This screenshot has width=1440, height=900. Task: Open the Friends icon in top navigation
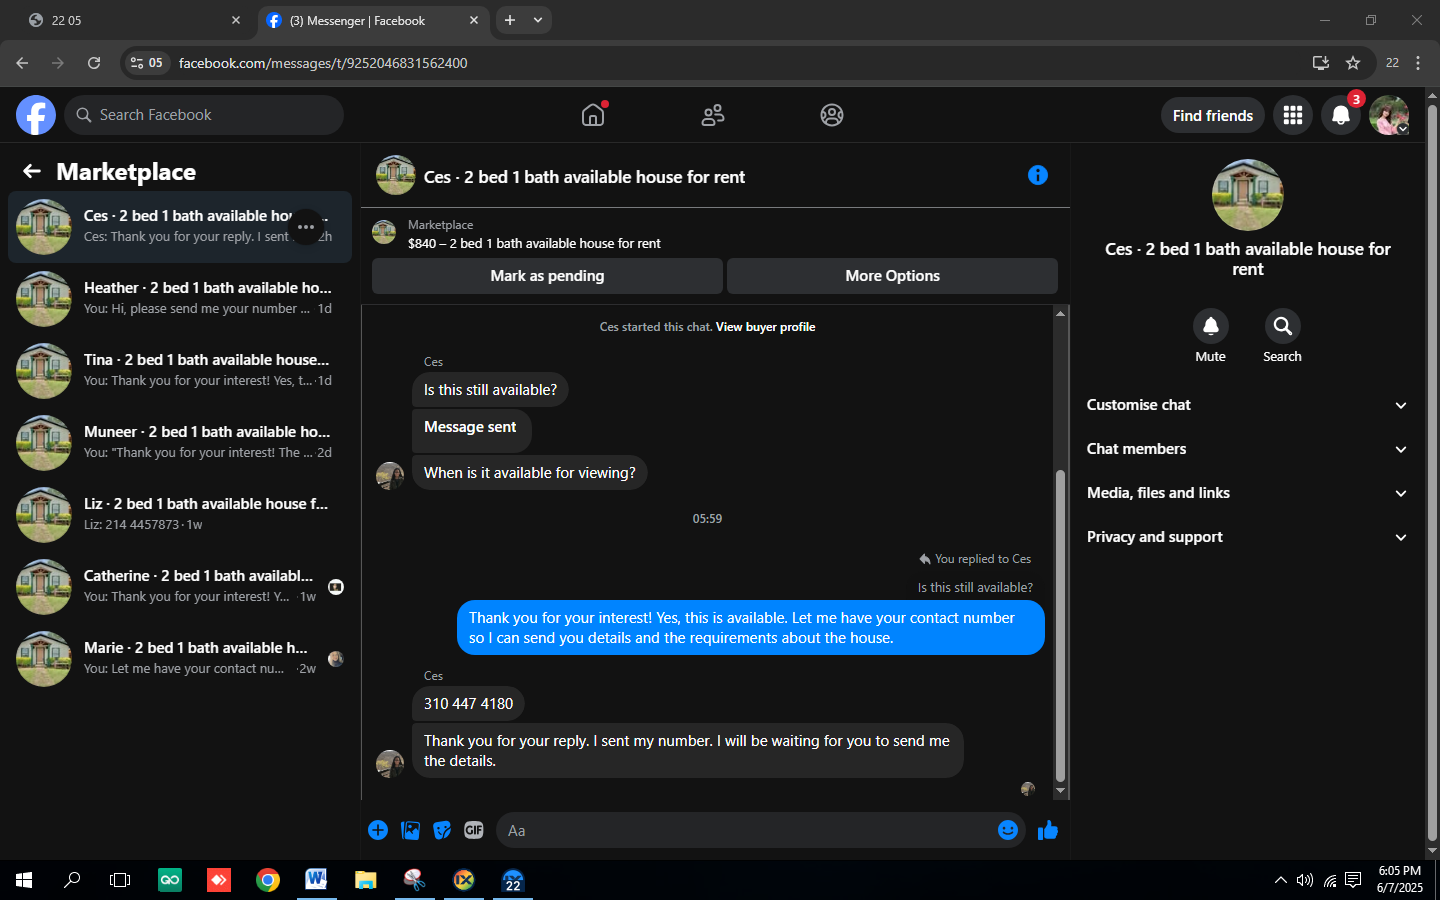click(713, 115)
